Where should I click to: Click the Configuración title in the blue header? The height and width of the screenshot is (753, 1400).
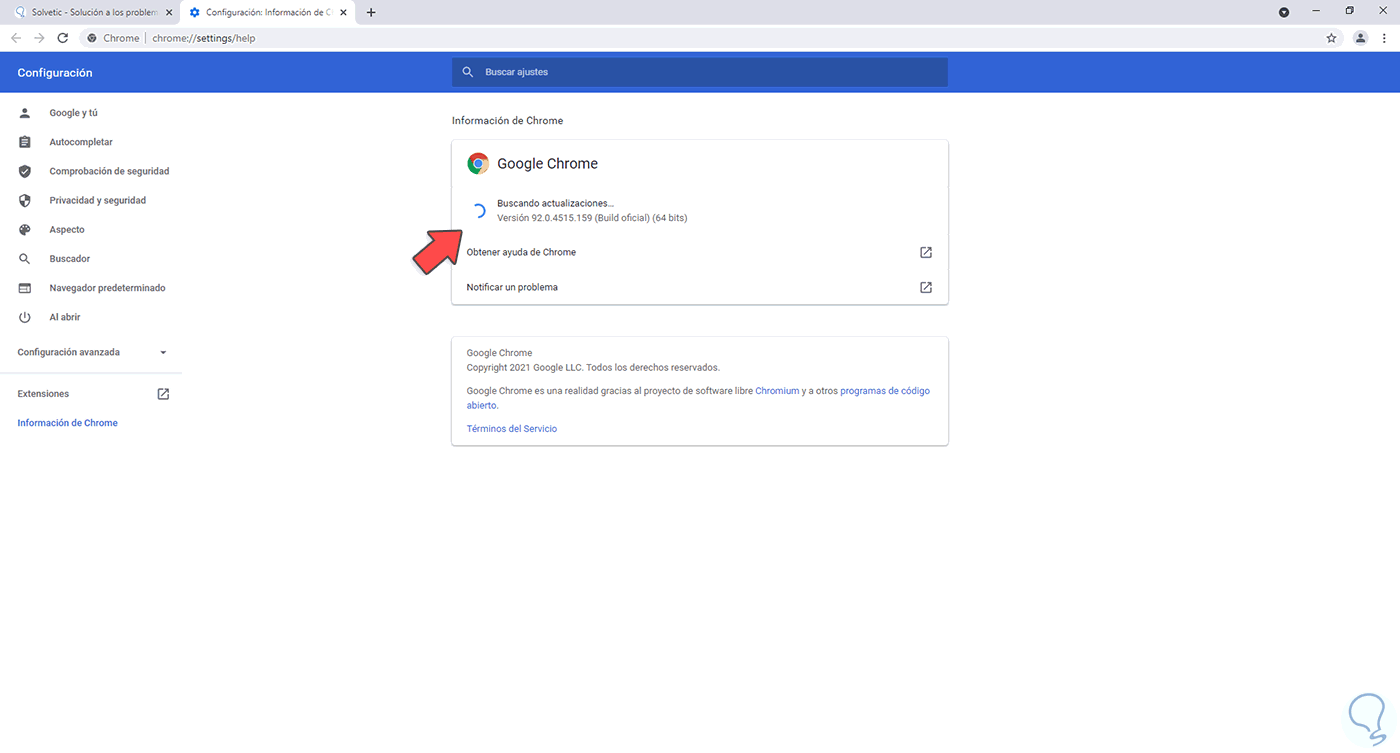click(x=55, y=73)
